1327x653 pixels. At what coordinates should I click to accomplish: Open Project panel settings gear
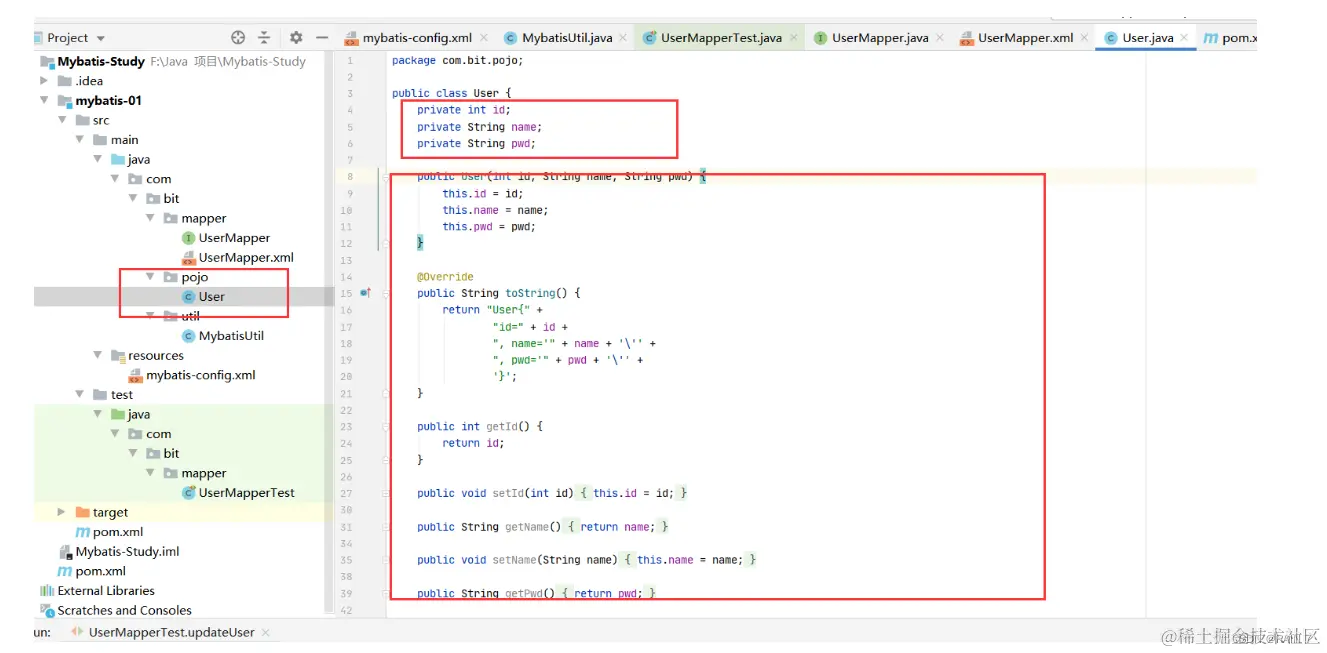[296, 37]
